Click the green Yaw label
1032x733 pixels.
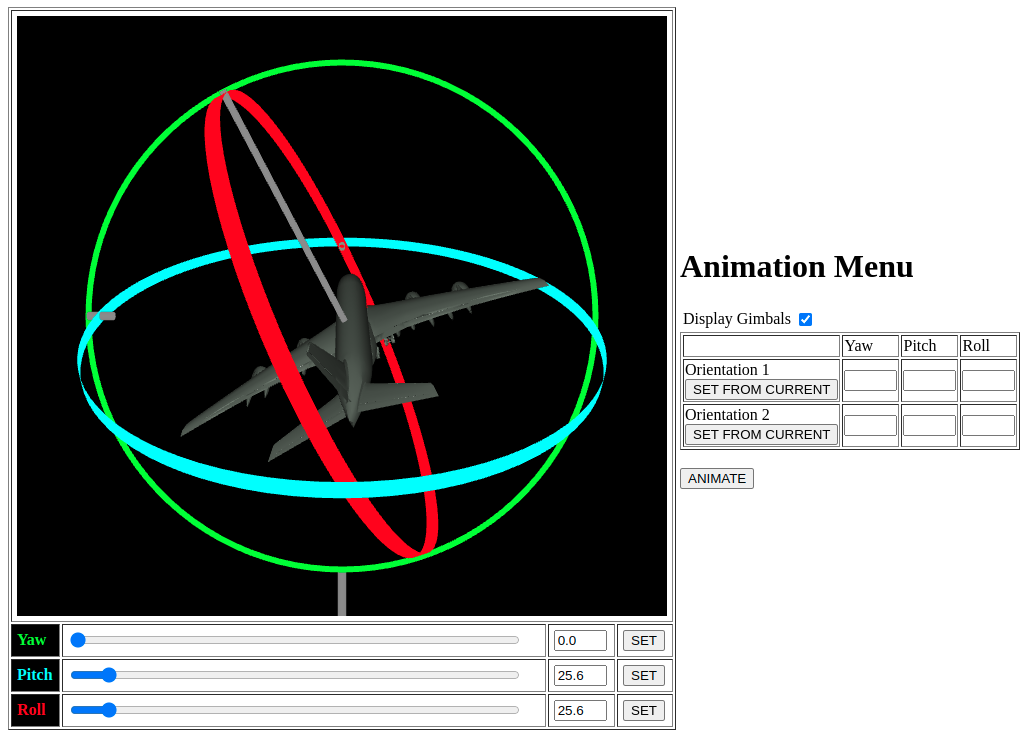pyautogui.click(x=32, y=640)
